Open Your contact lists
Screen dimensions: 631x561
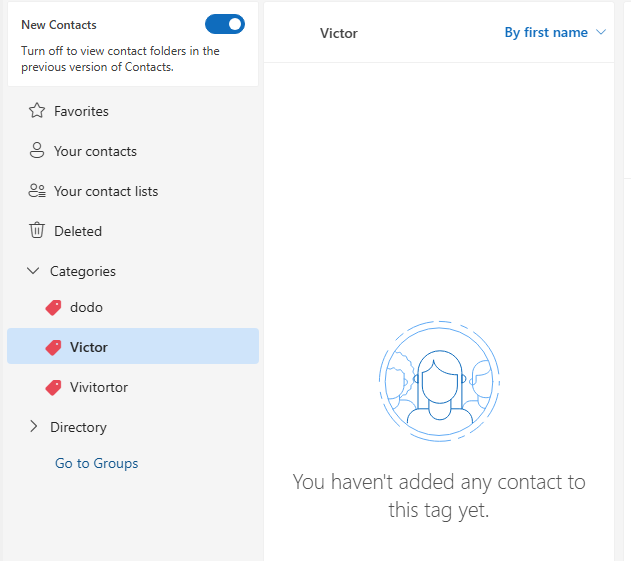106,191
